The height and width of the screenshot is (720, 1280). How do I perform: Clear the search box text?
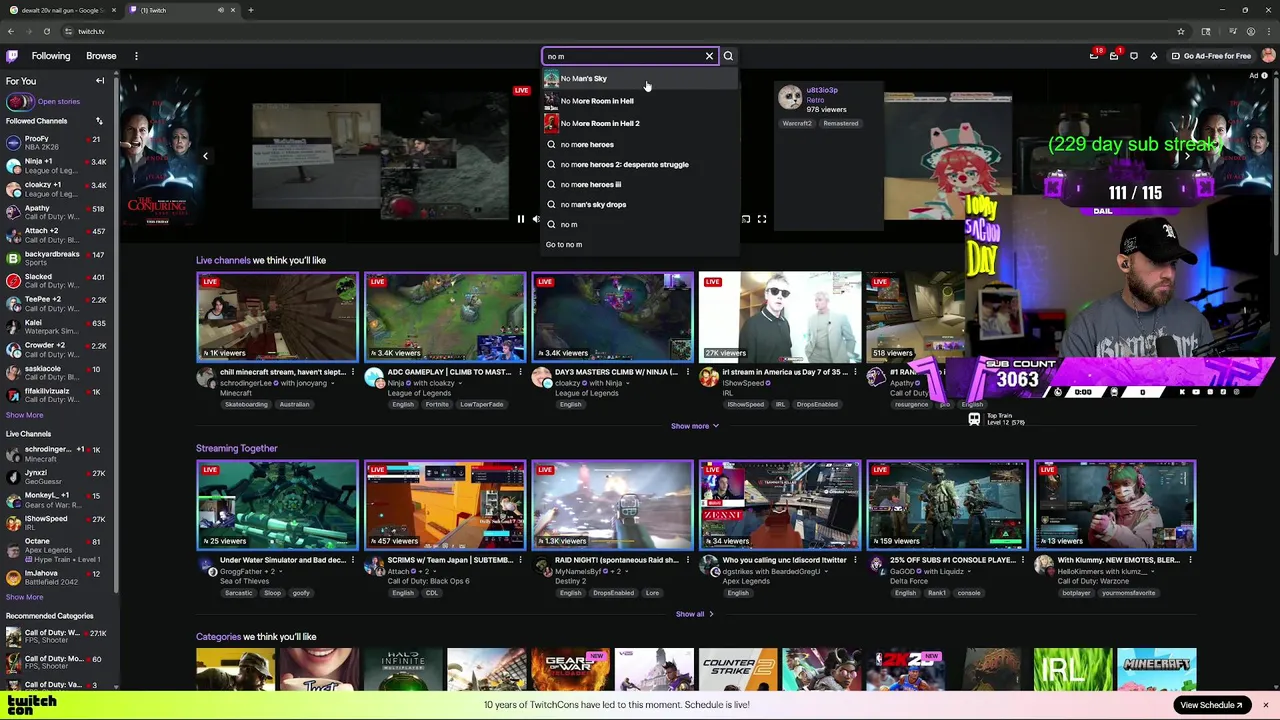[709, 56]
